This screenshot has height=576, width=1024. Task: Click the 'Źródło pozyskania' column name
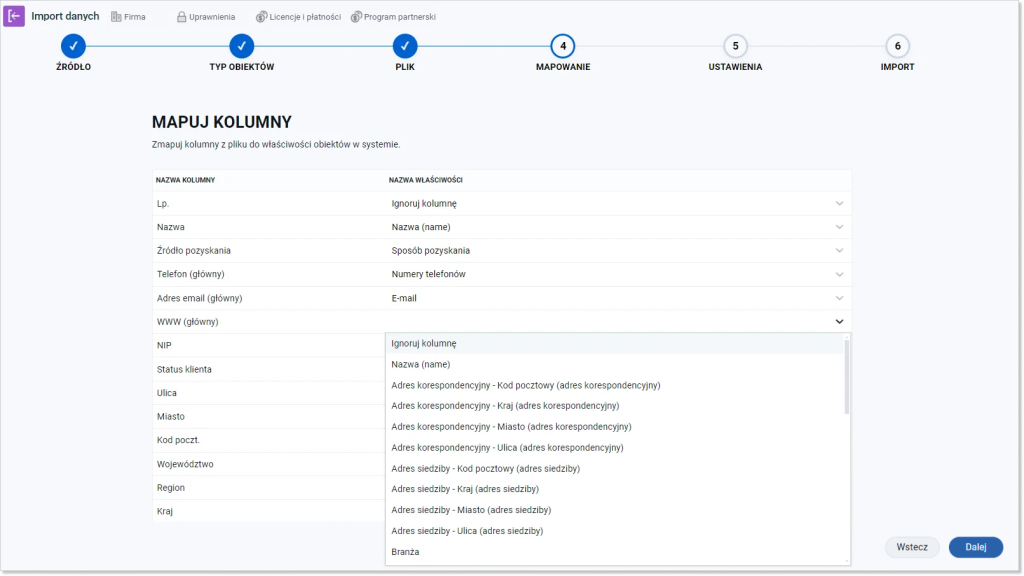tap(193, 251)
